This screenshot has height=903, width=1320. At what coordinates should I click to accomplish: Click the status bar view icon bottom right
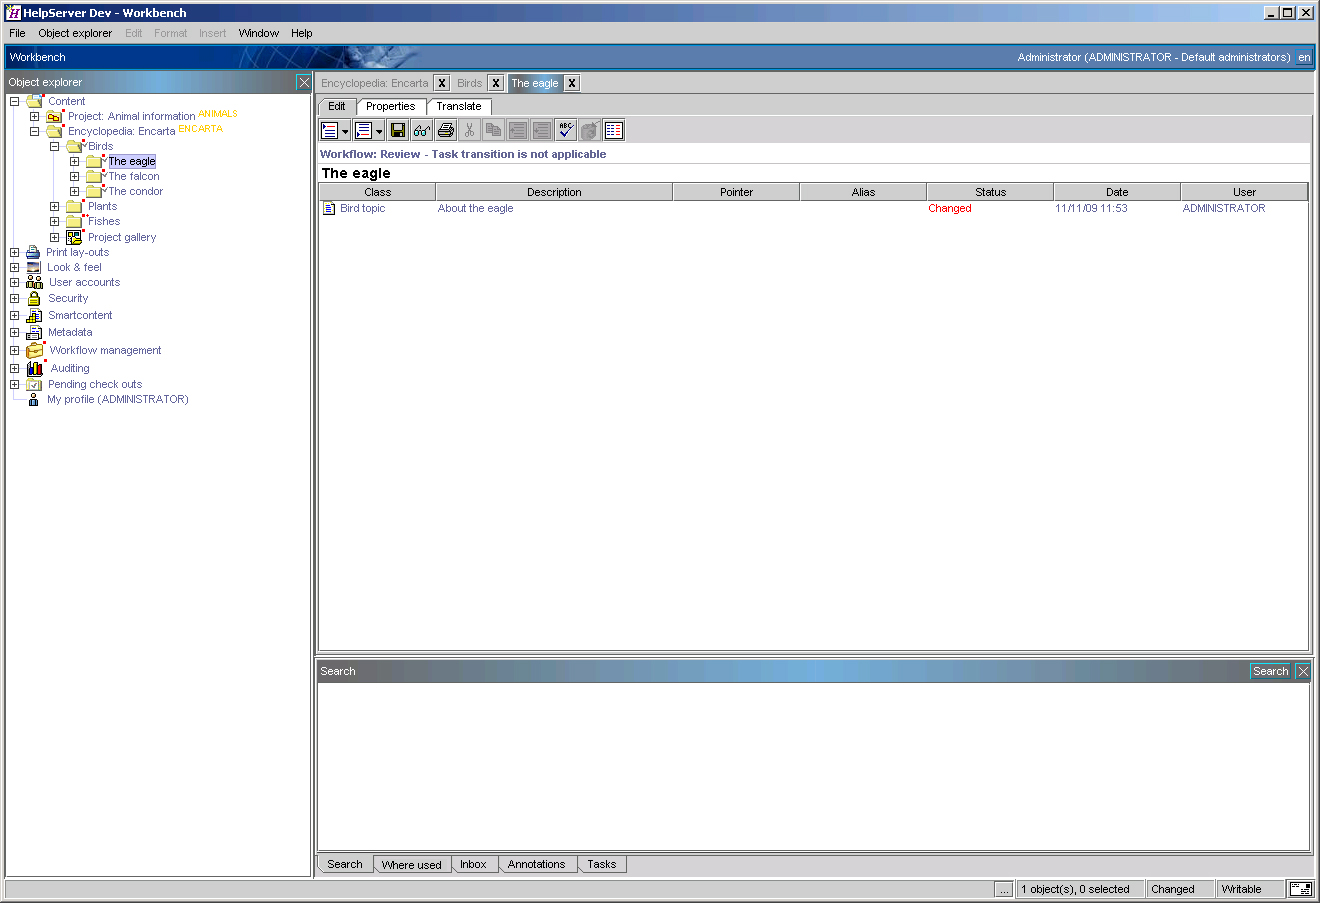[1300, 888]
